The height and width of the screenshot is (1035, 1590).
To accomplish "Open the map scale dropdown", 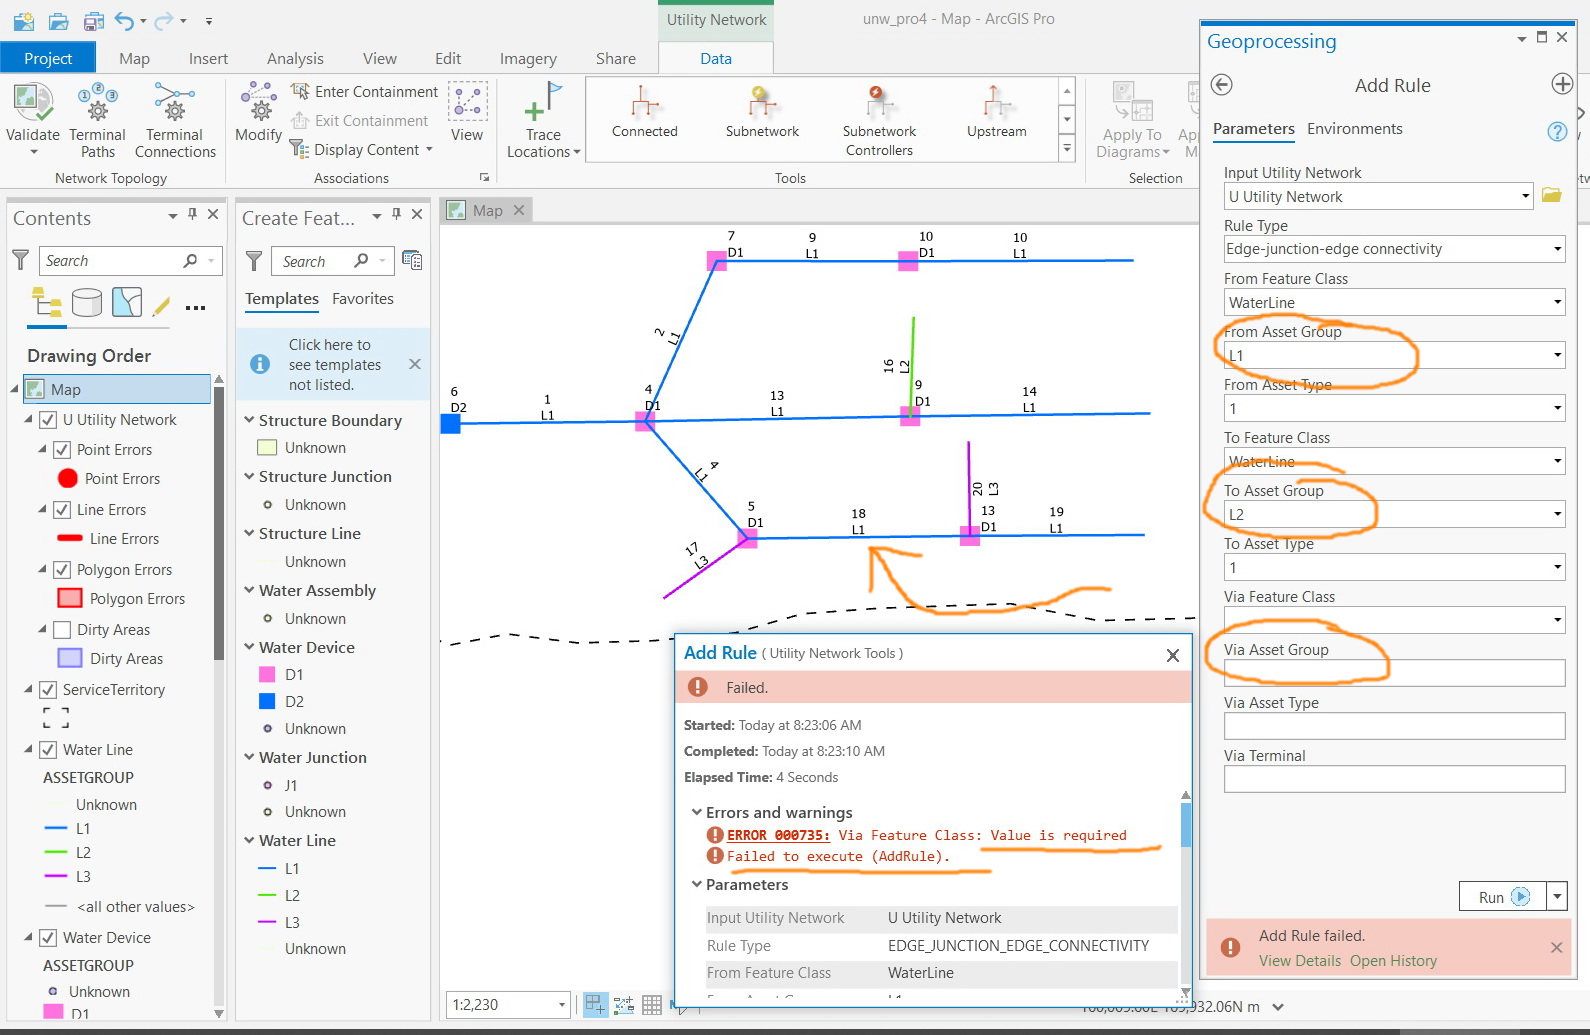I will [x=562, y=1004].
